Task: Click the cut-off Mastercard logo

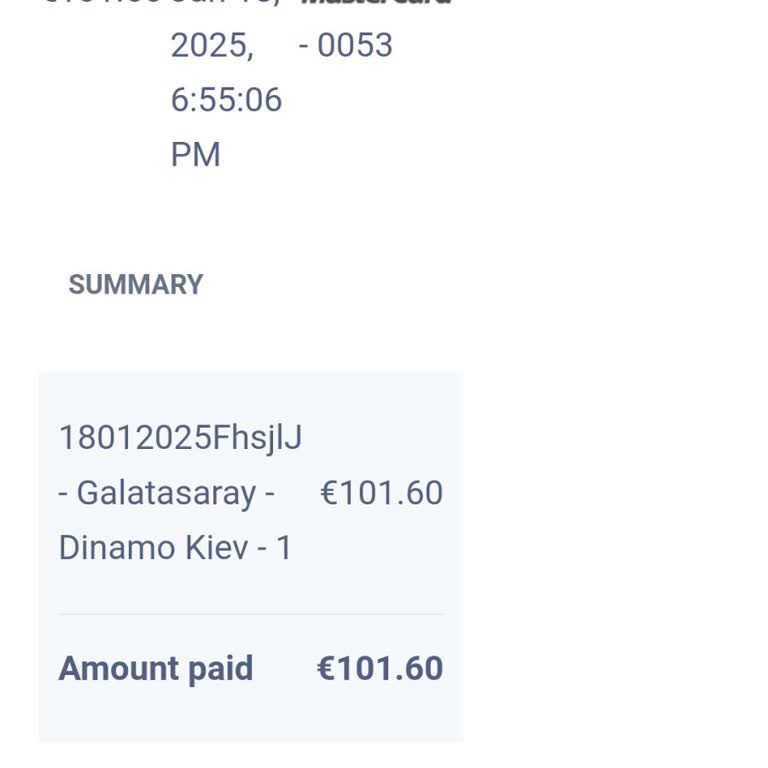Action: click(375, 2)
